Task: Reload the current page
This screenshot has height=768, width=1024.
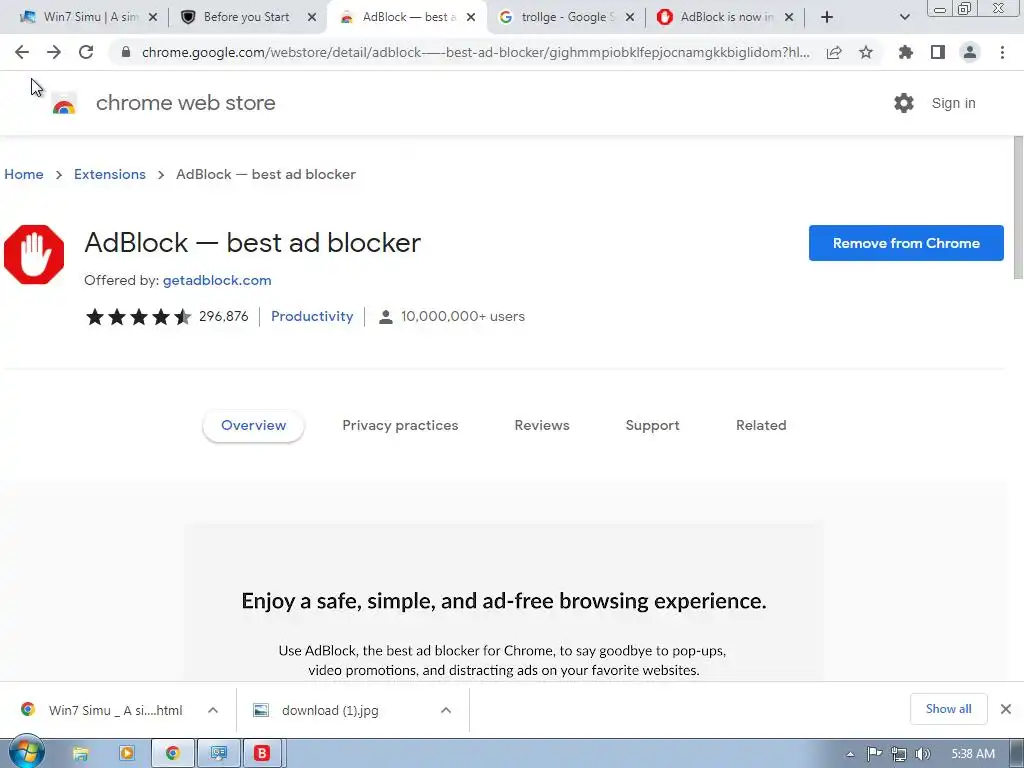Action: (86, 52)
